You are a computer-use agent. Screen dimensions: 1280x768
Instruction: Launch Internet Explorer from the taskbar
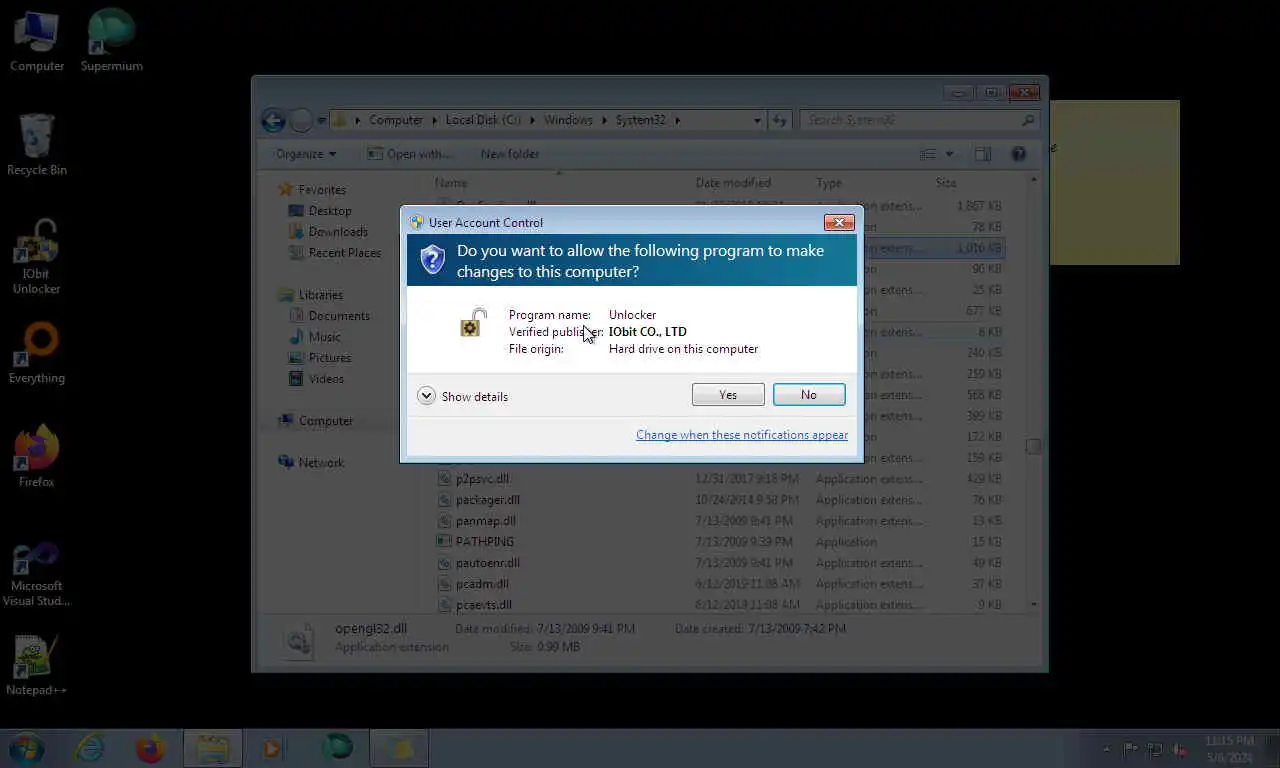point(90,748)
